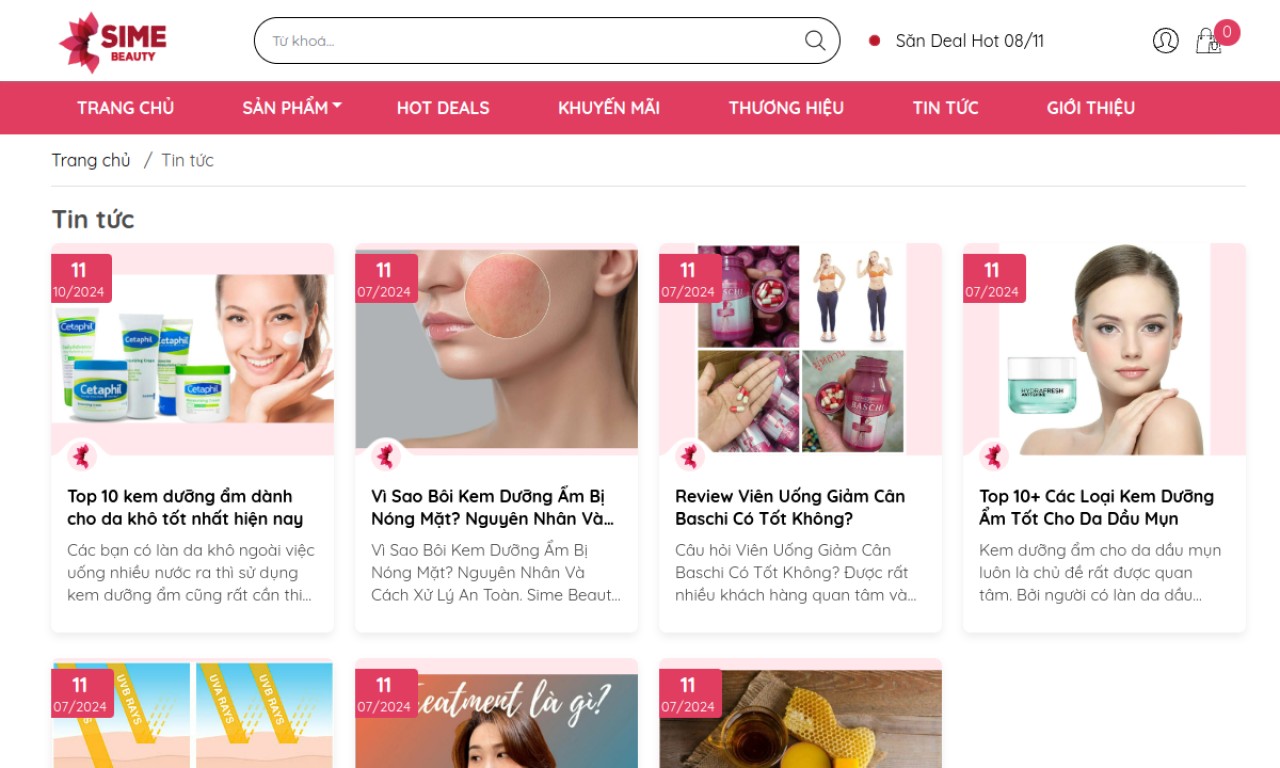This screenshot has height=768, width=1280.
Task: Go to the Trang Chủ menu item
Action: point(126,108)
